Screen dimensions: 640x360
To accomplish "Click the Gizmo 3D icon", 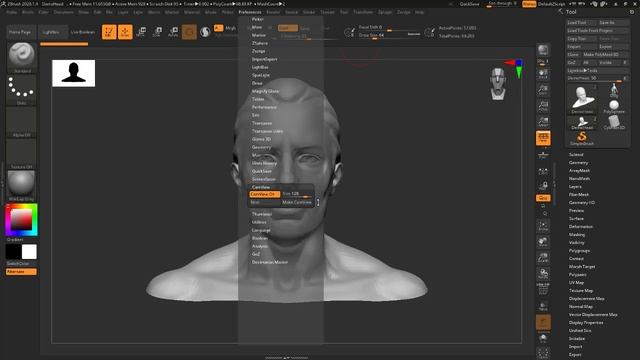I will tap(189, 32).
